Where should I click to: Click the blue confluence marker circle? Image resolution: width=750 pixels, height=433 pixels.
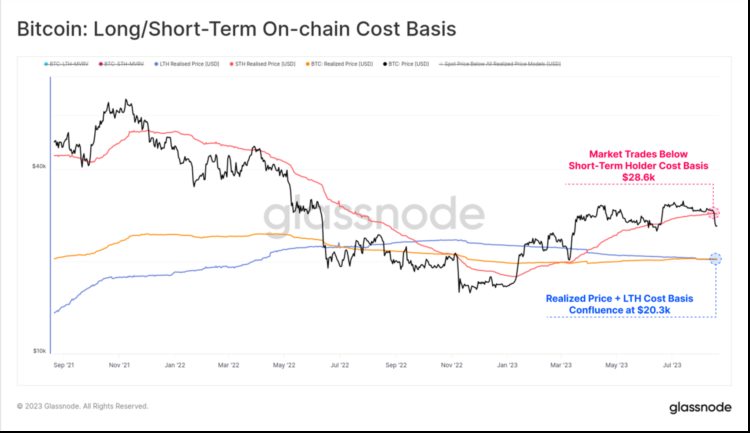tap(715, 259)
